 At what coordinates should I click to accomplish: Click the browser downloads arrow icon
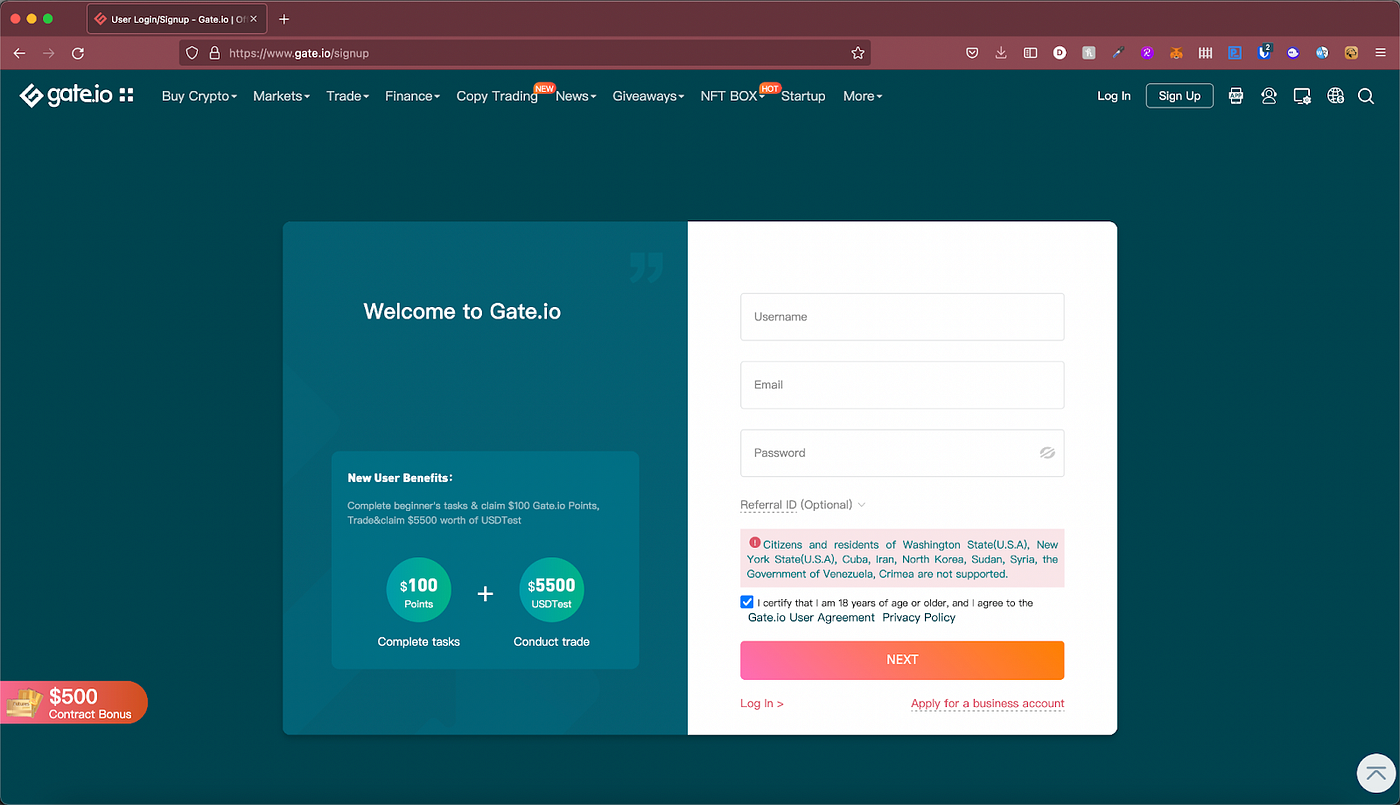pyautogui.click(x=1001, y=53)
